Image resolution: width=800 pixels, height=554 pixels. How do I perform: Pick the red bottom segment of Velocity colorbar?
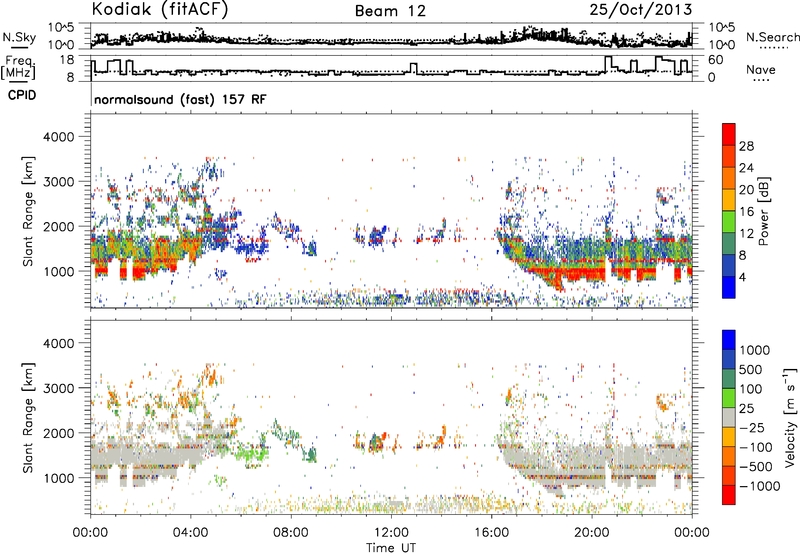729,495
